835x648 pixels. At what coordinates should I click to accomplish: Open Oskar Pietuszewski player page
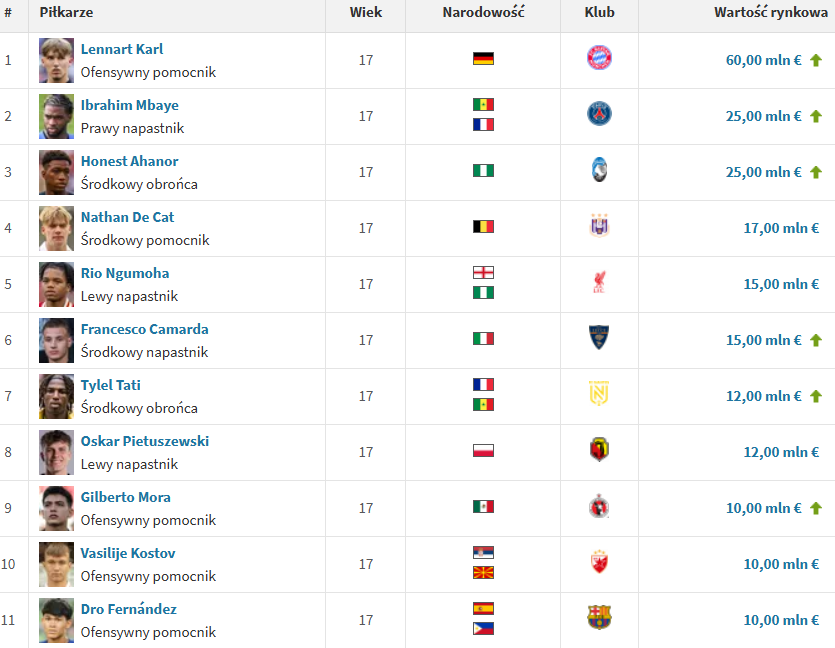point(144,441)
